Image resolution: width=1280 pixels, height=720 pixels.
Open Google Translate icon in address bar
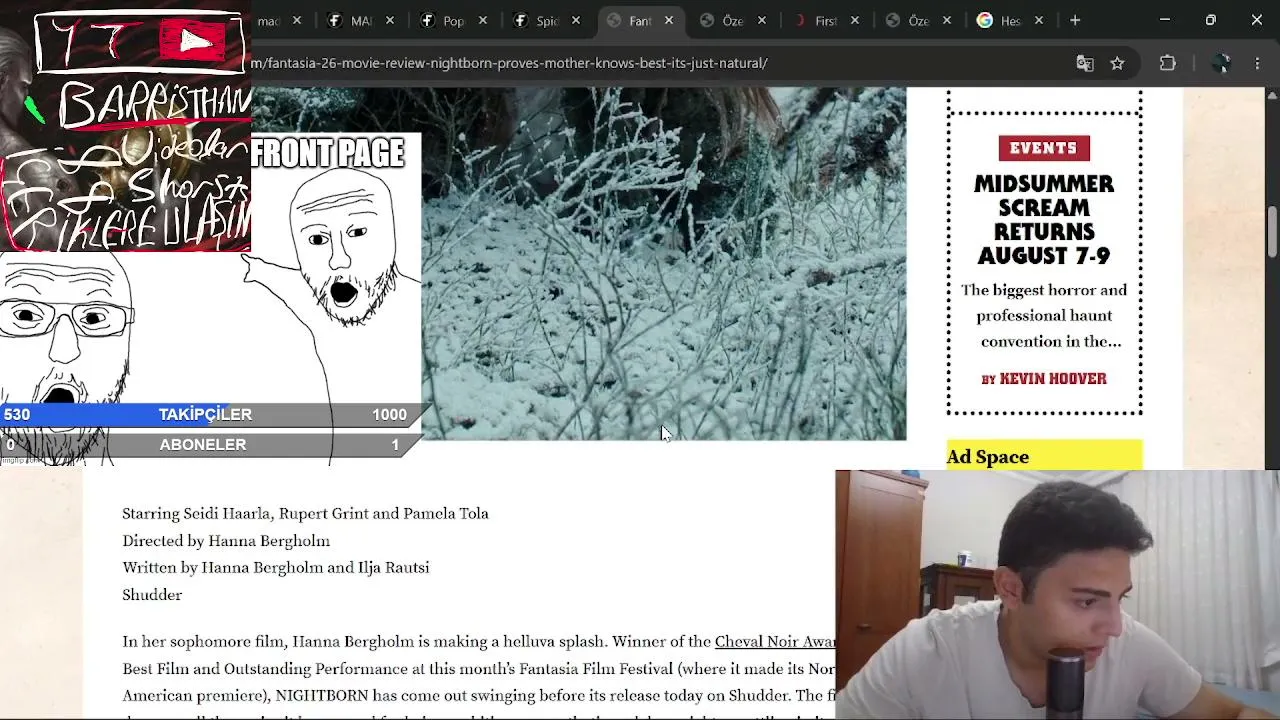point(1085,63)
